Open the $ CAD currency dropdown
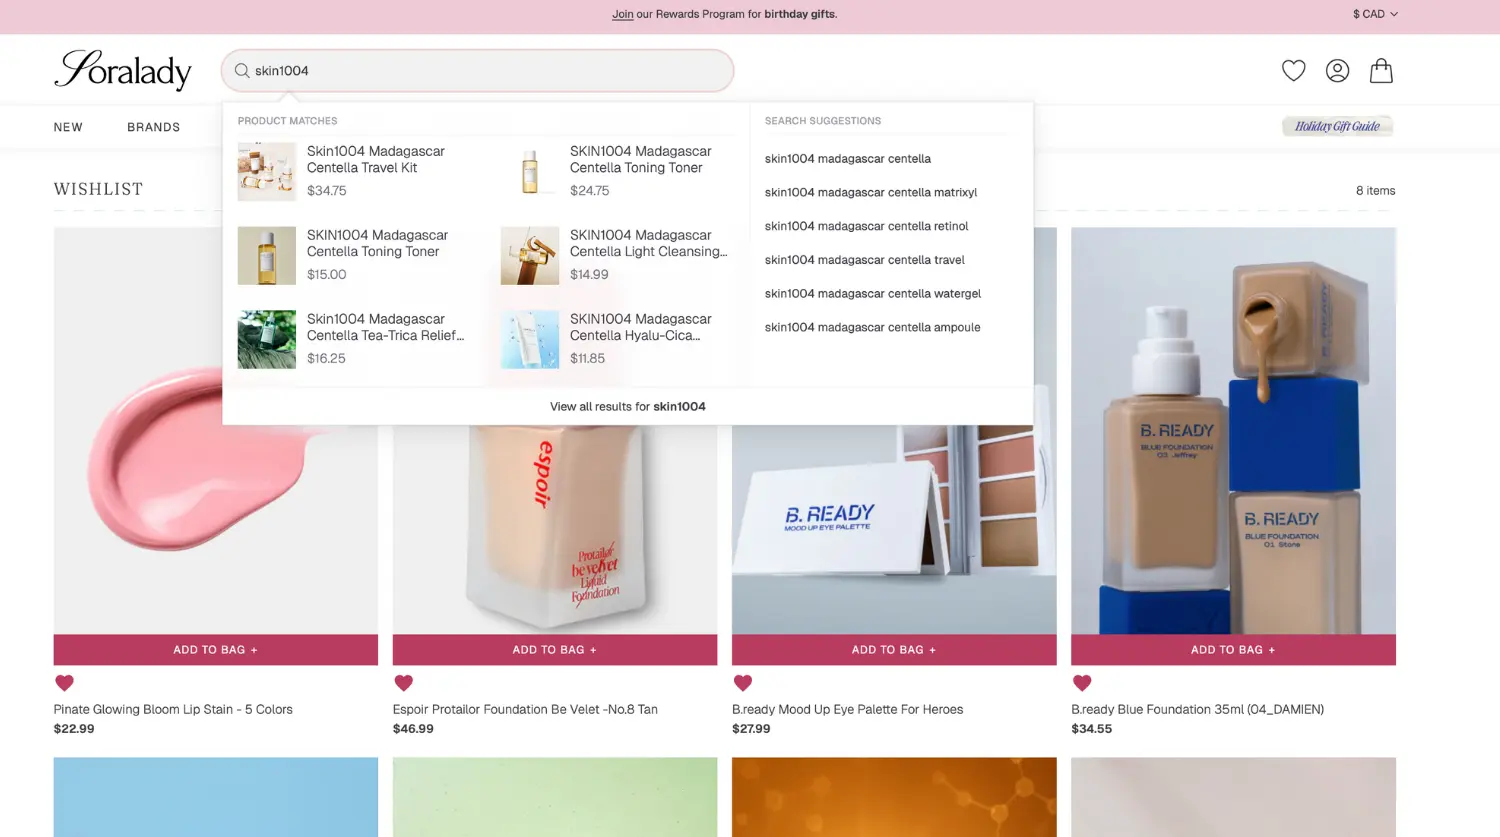Viewport: 1500px width, 837px height. pyautogui.click(x=1375, y=14)
